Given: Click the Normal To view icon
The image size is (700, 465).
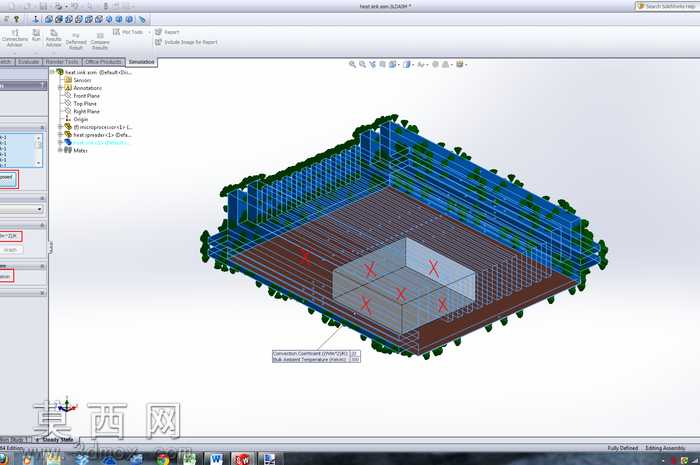Looking at the screenshot, I should (x=36, y=19).
